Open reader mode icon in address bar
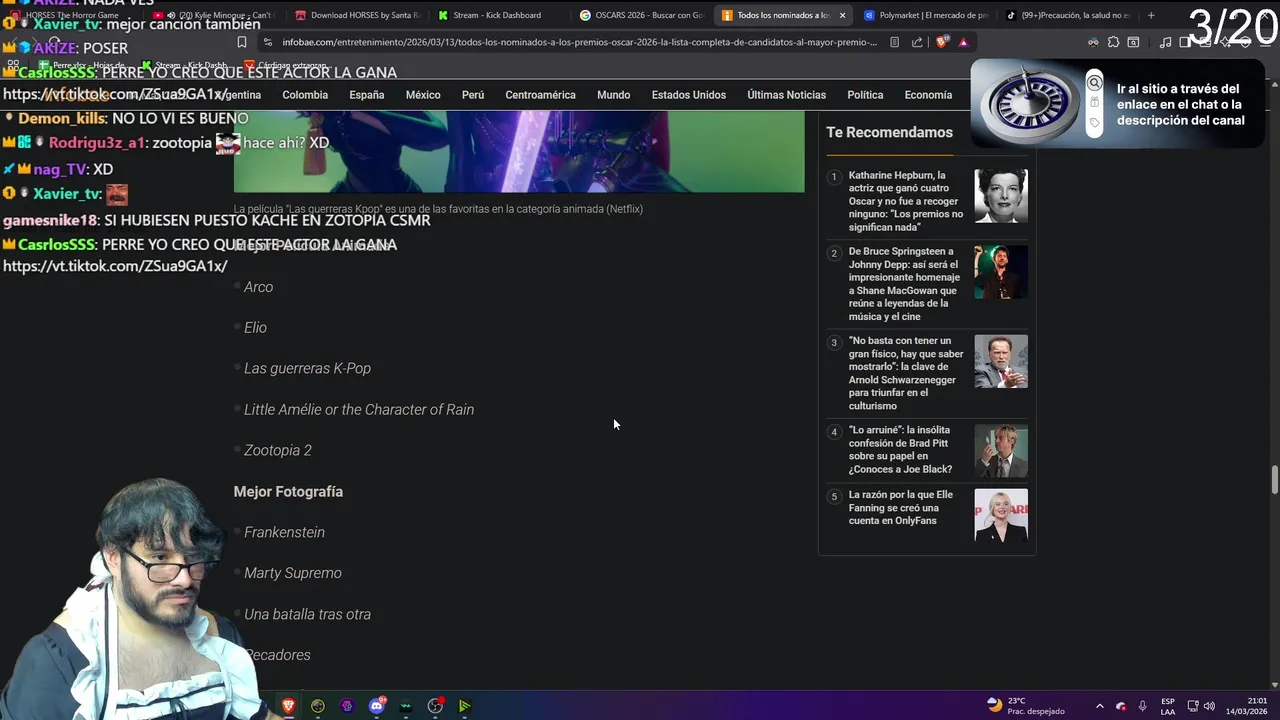This screenshot has height=720, width=1280. coord(894,42)
